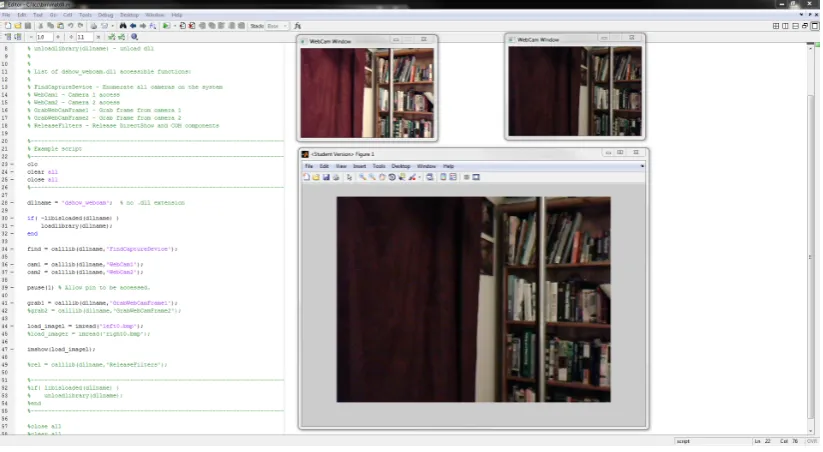The height and width of the screenshot is (452, 823).
Task: Click the right WebCam Window video preview
Action: (575, 91)
